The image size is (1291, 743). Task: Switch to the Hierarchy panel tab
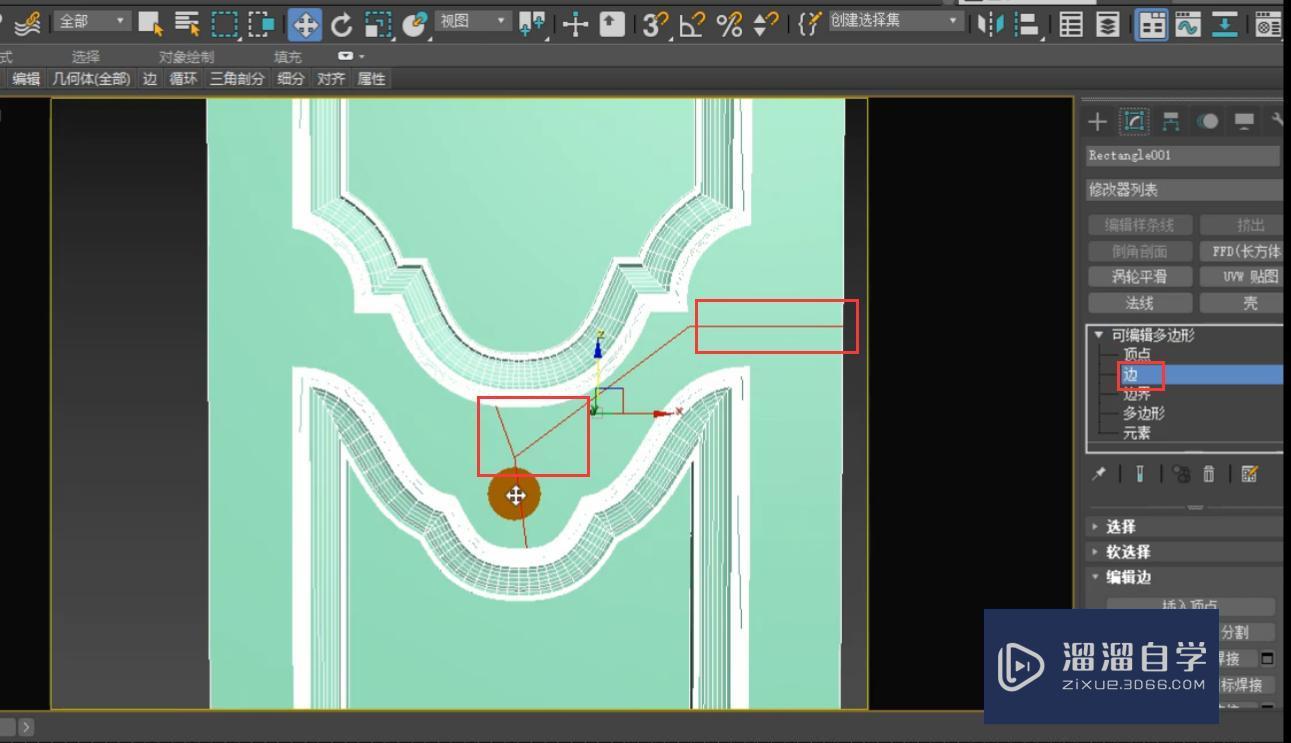point(1171,122)
